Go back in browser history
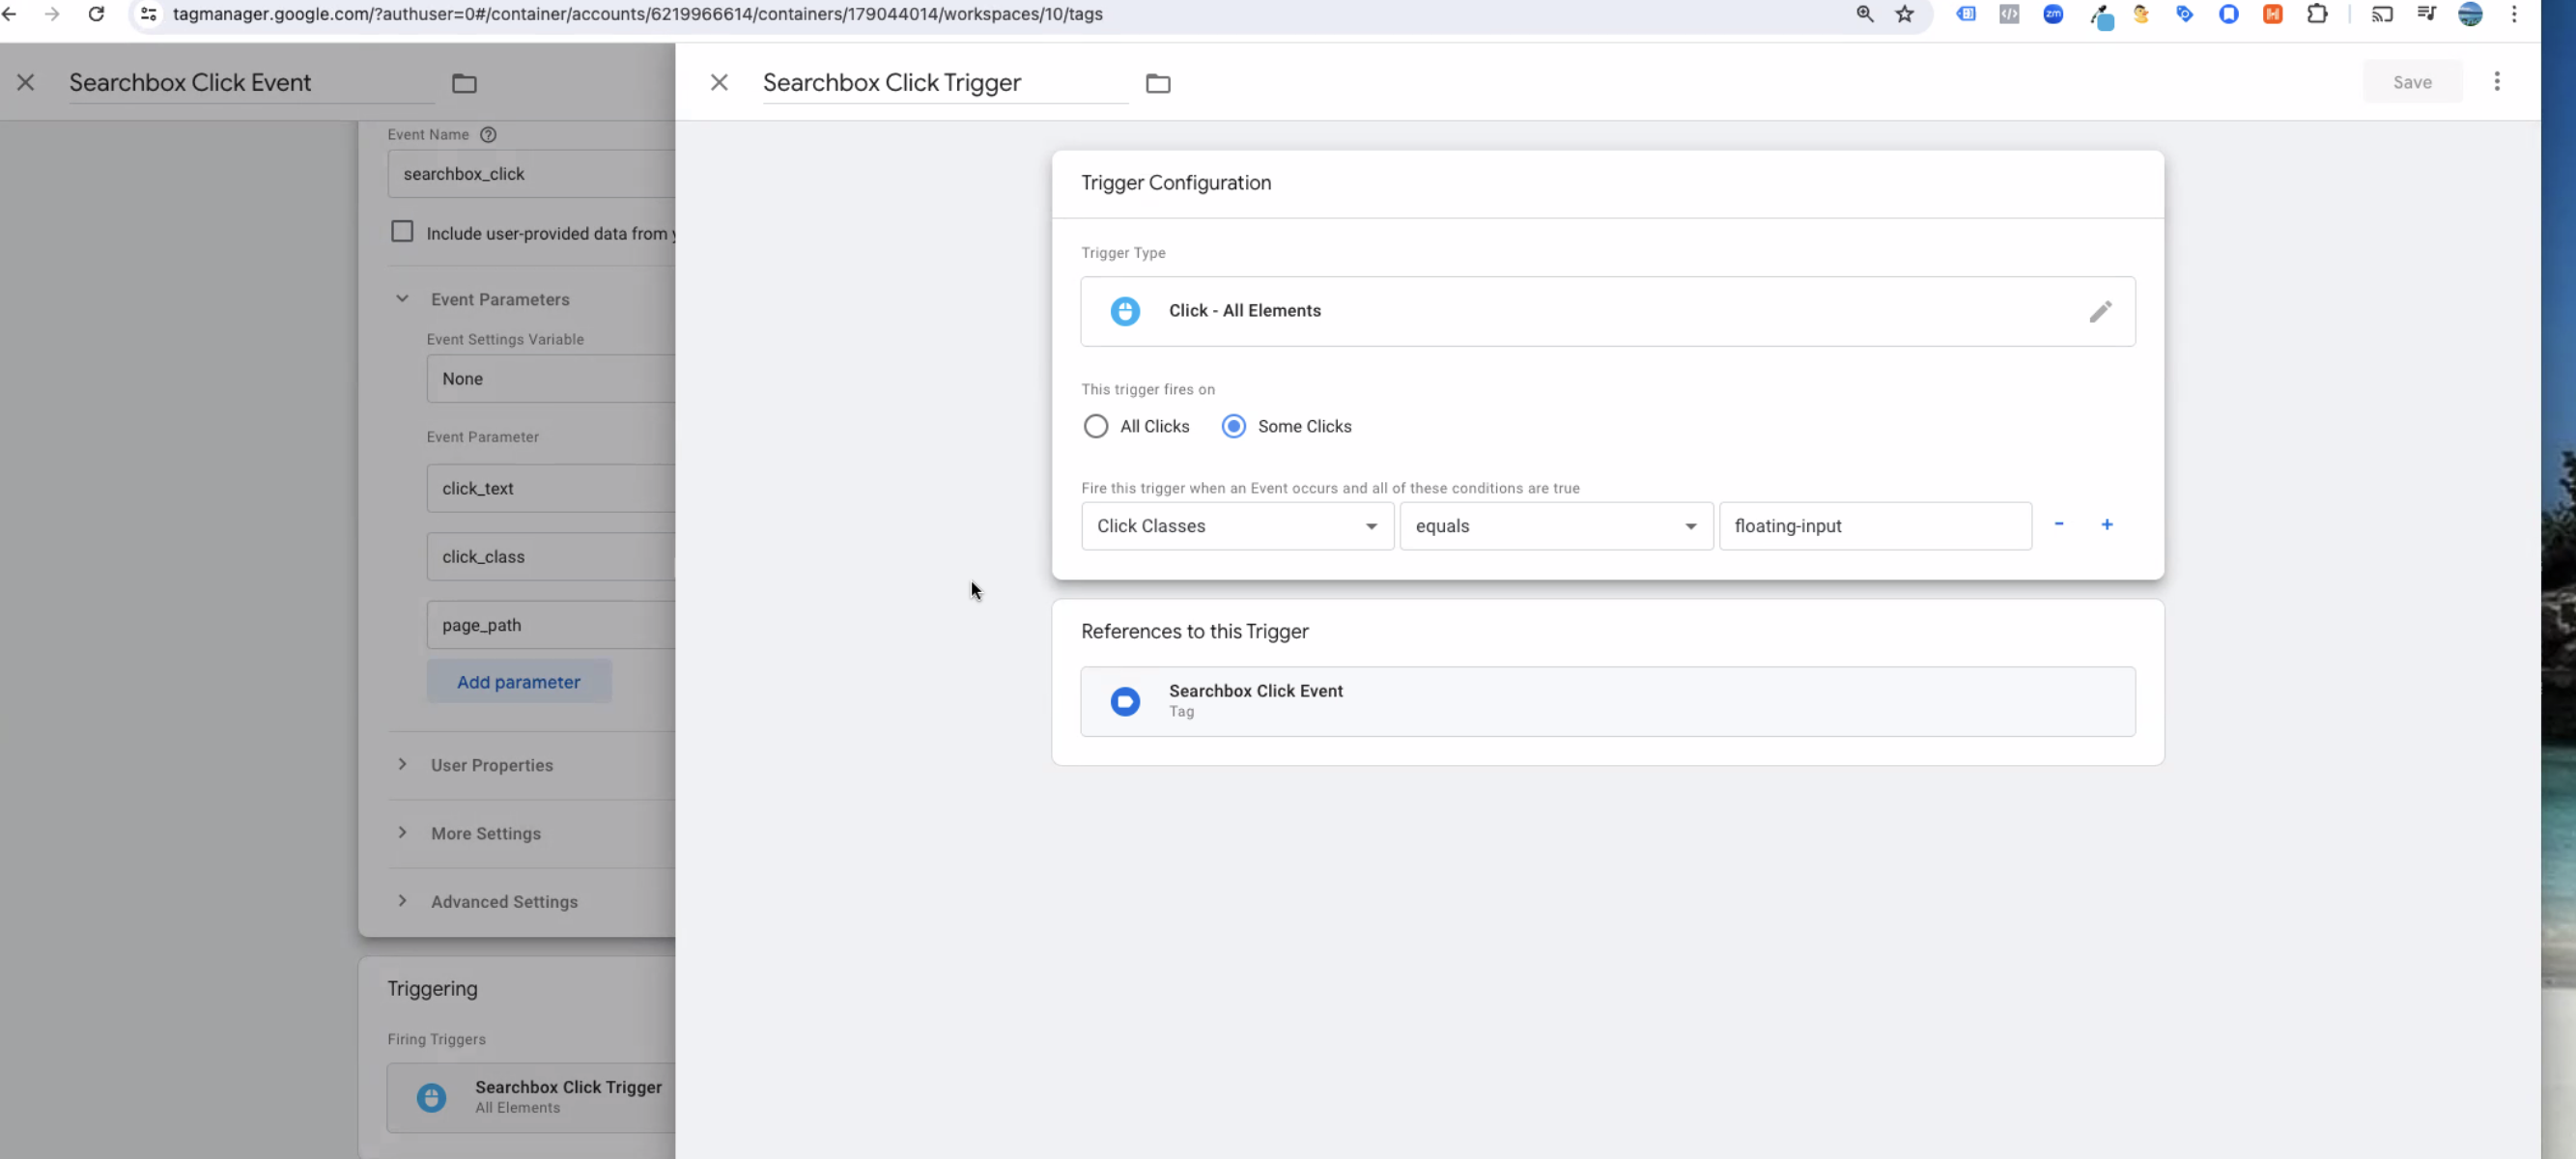 click(x=10, y=14)
